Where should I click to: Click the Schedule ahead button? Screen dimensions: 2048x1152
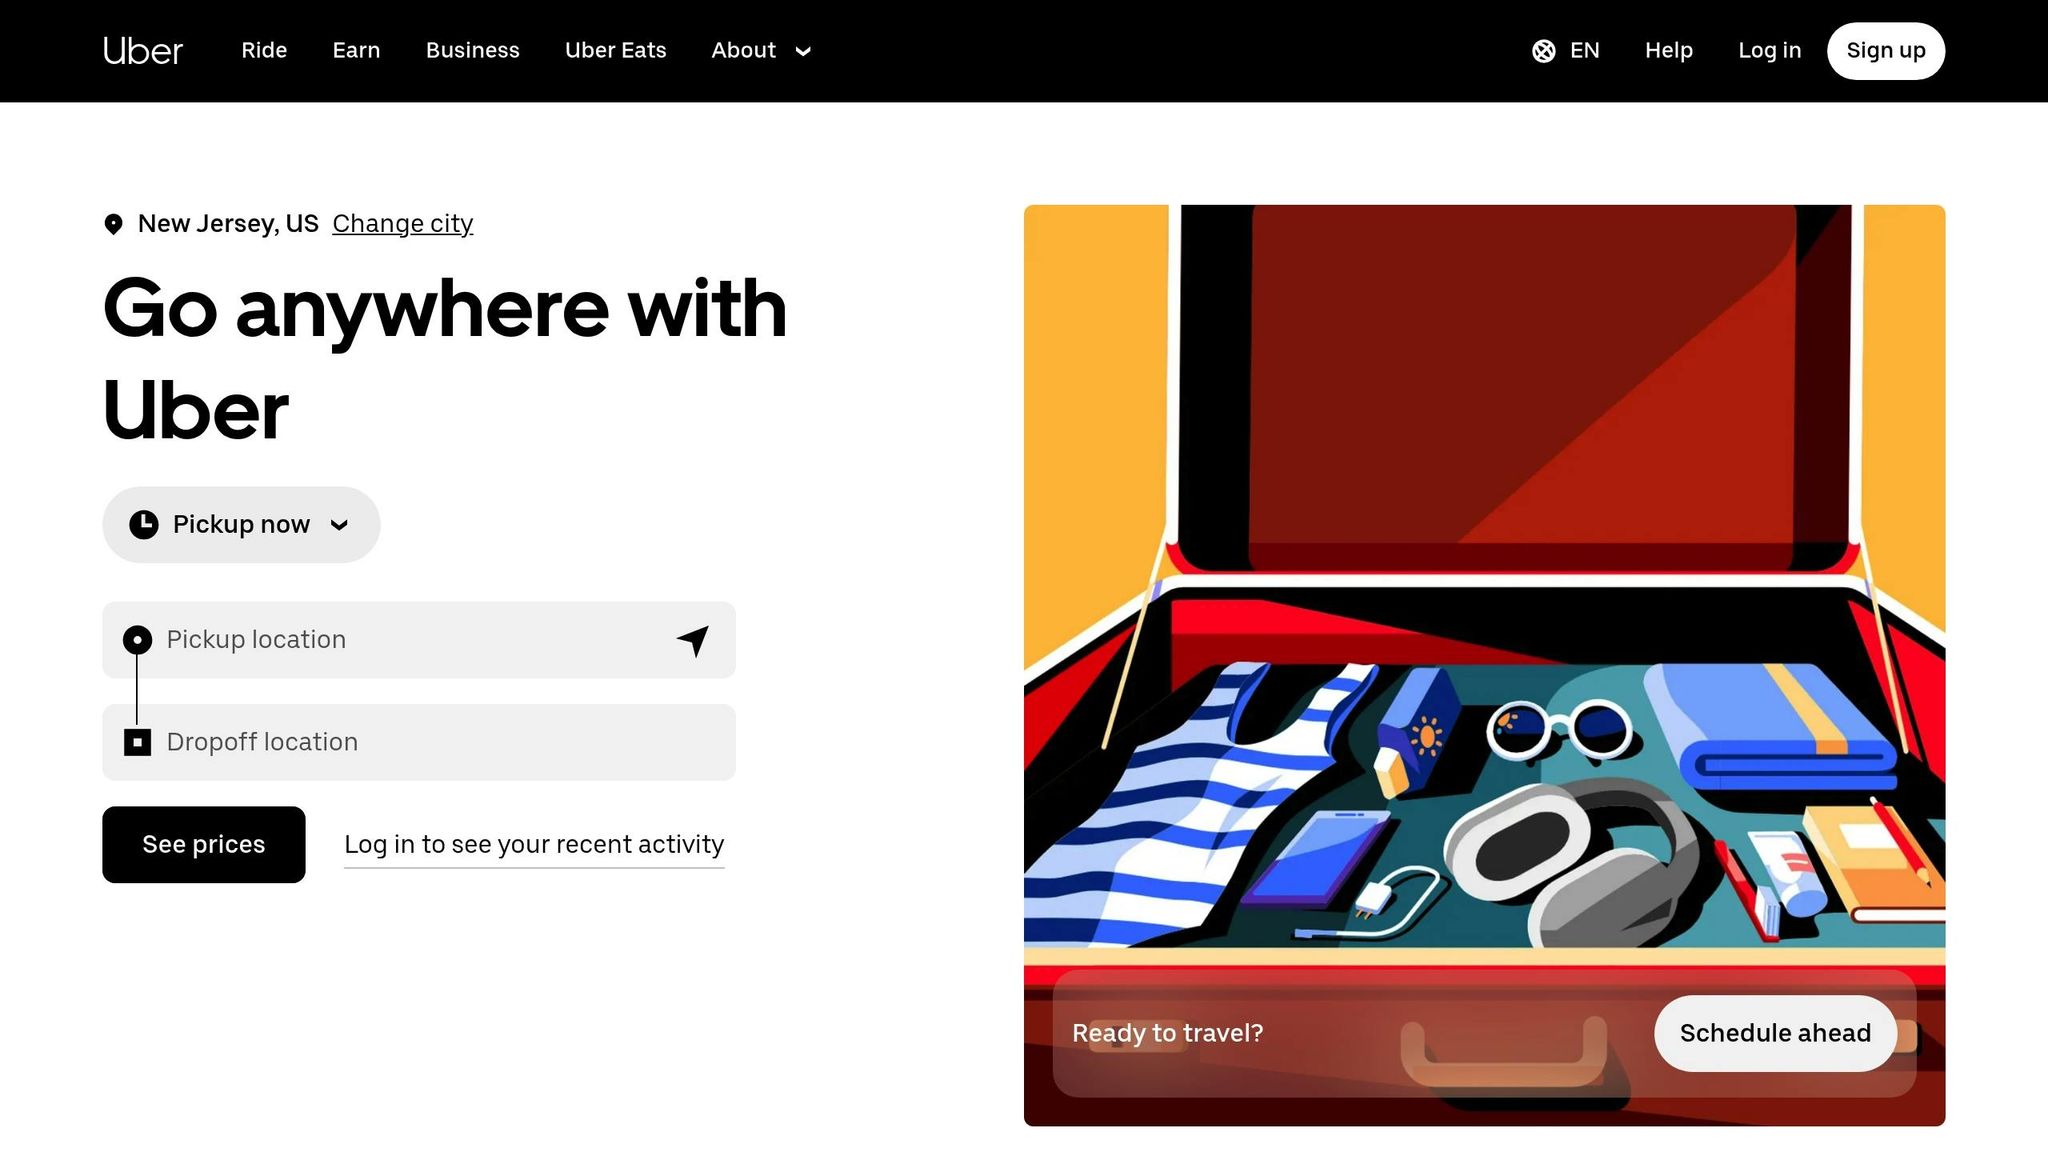(1775, 1033)
